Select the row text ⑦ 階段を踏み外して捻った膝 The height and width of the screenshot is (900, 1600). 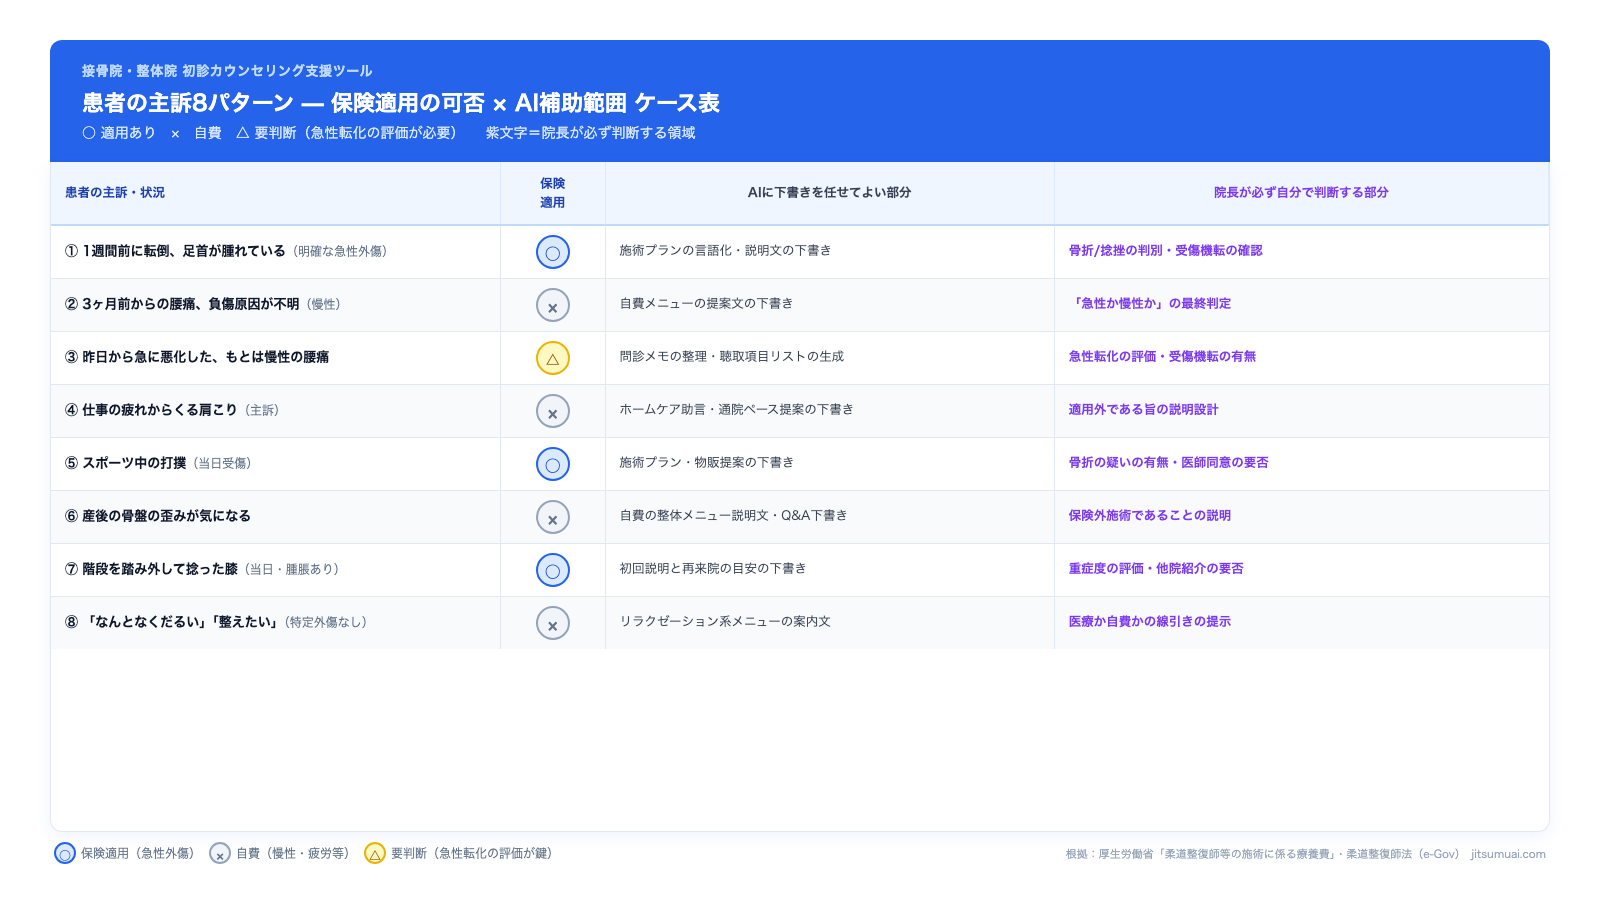(151, 569)
